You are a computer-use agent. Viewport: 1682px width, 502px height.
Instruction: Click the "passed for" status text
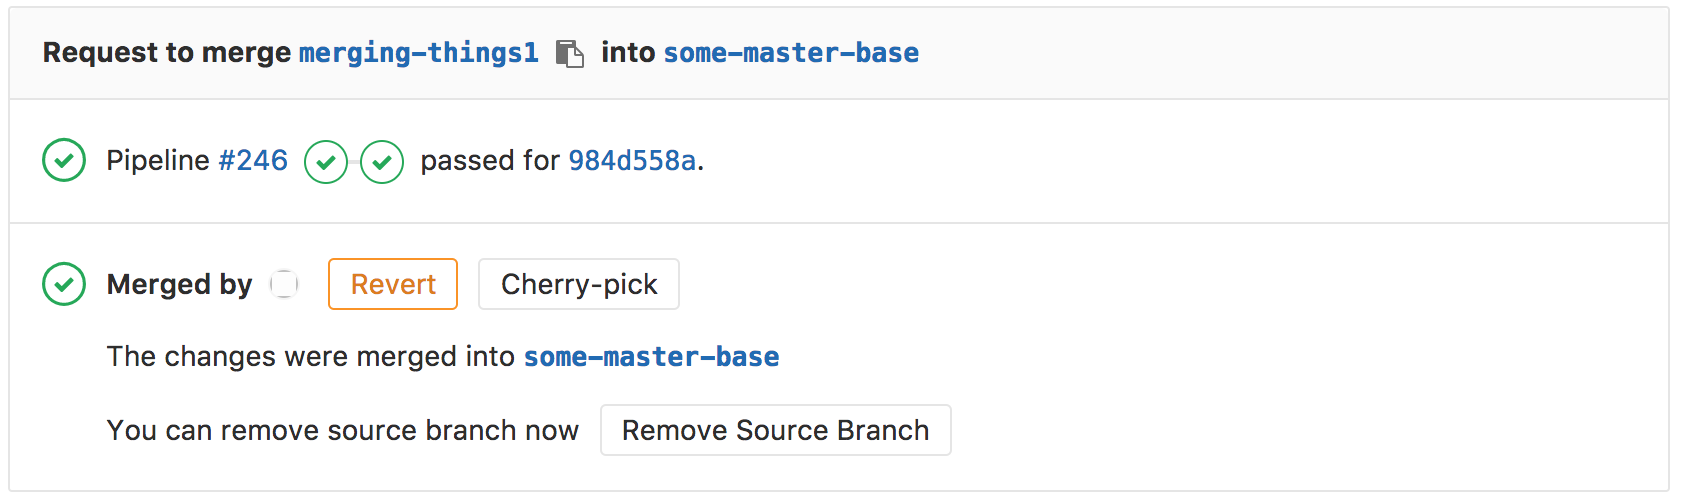490,161
